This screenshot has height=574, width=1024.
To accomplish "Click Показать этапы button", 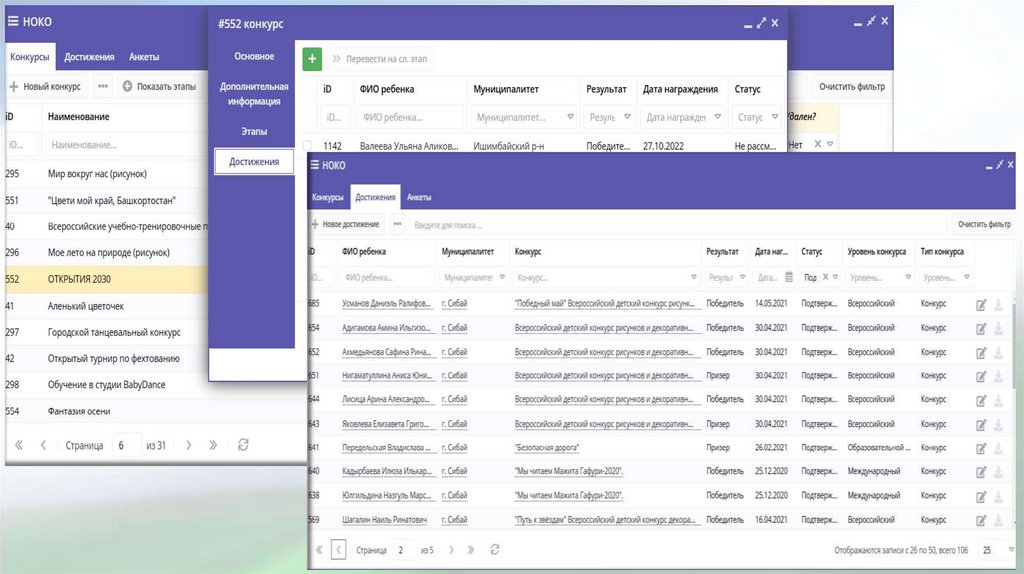I will tap(159, 86).
